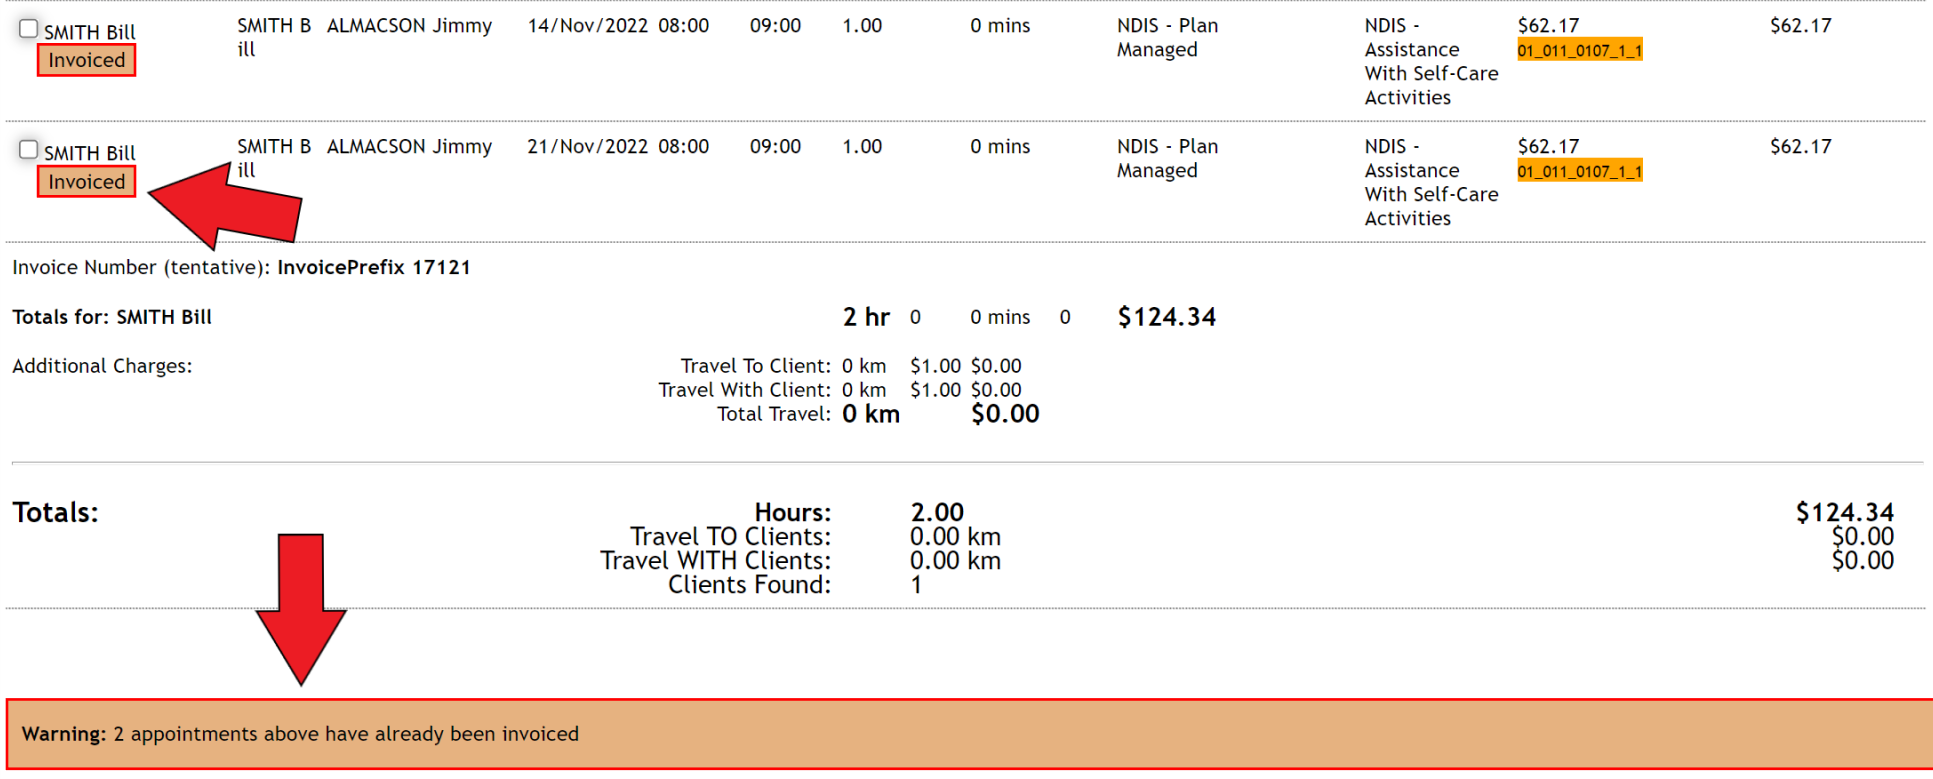Click the tentative invoice number InvoicePrefix 17121
The height and width of the screenshot is (779, 1933).
(374, 267)
